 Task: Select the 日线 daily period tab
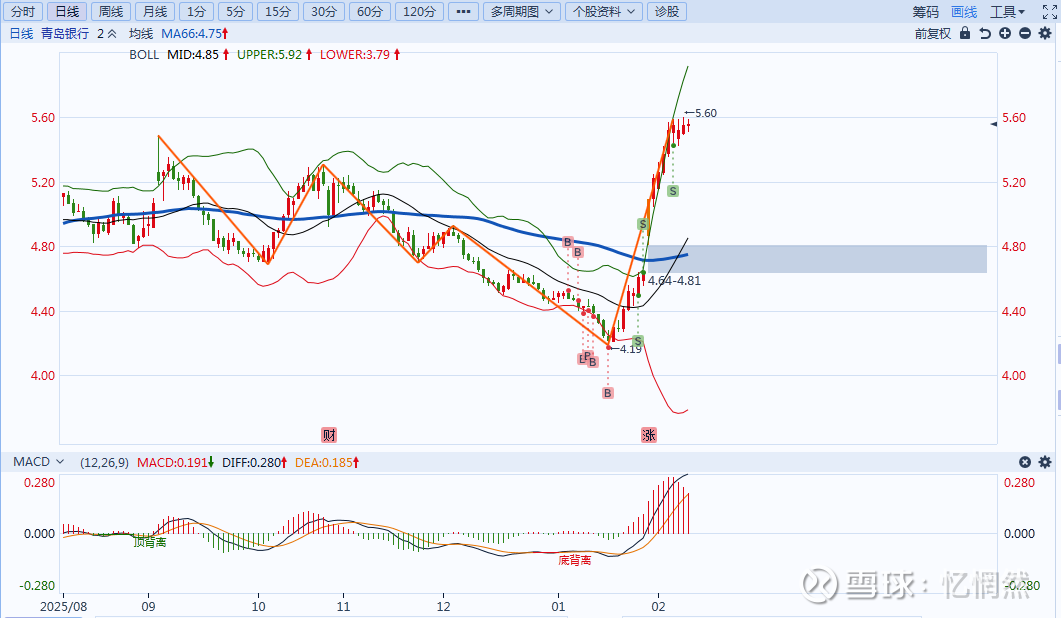pos(67,12)
